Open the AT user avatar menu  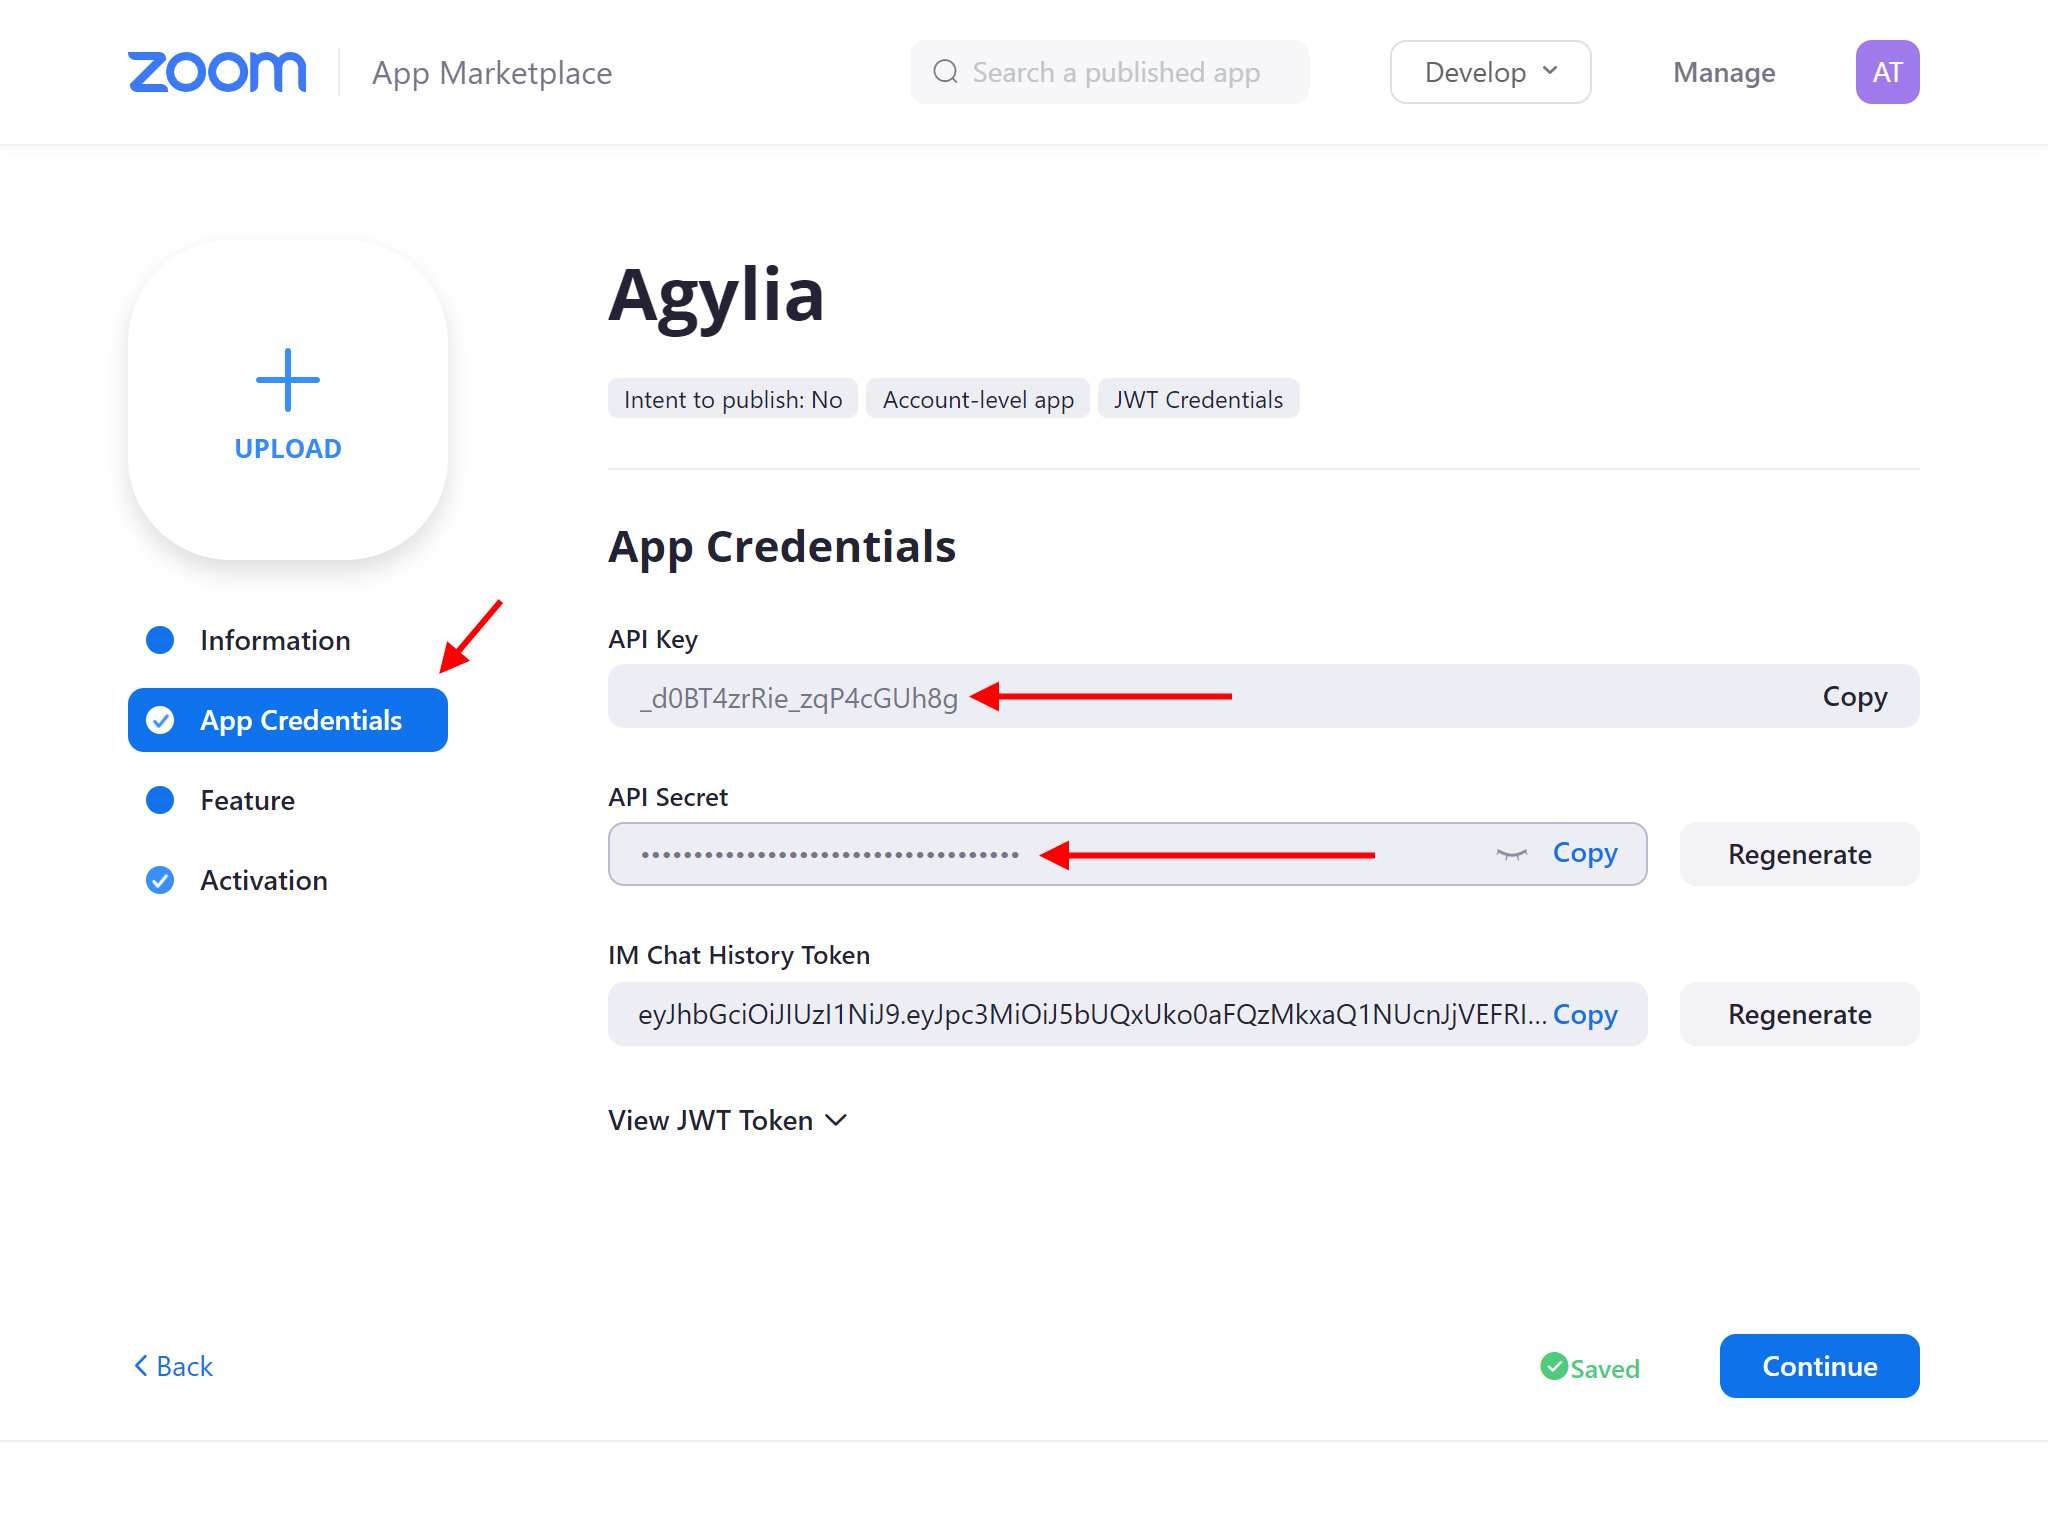tap(1887, 72)
